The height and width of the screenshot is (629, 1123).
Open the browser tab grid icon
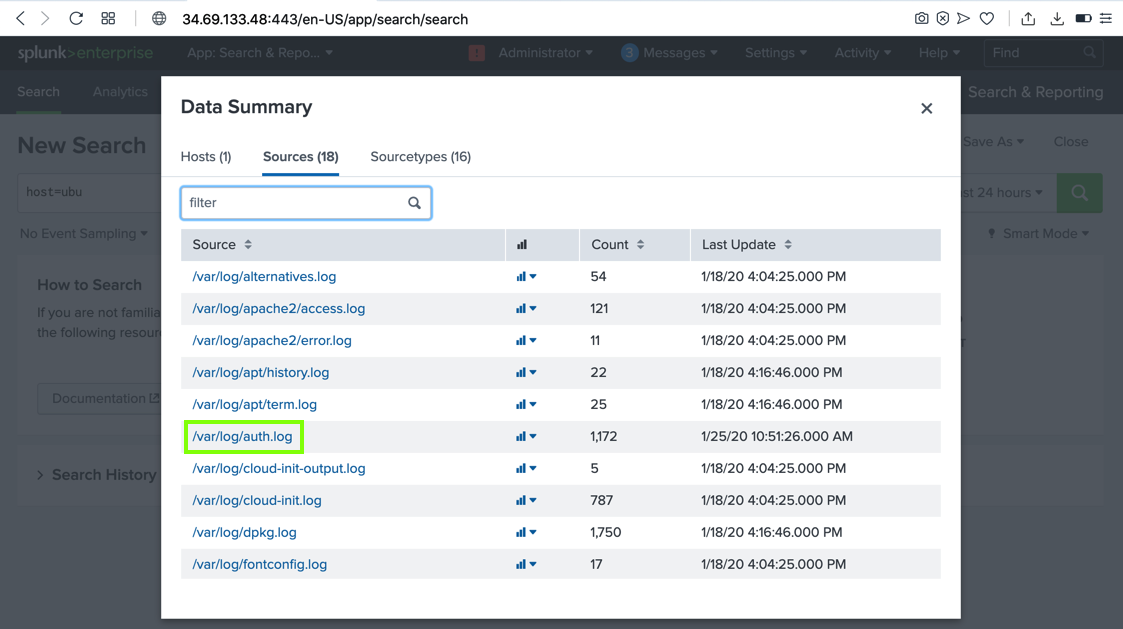pyautogui.click(x=108, y=19)
